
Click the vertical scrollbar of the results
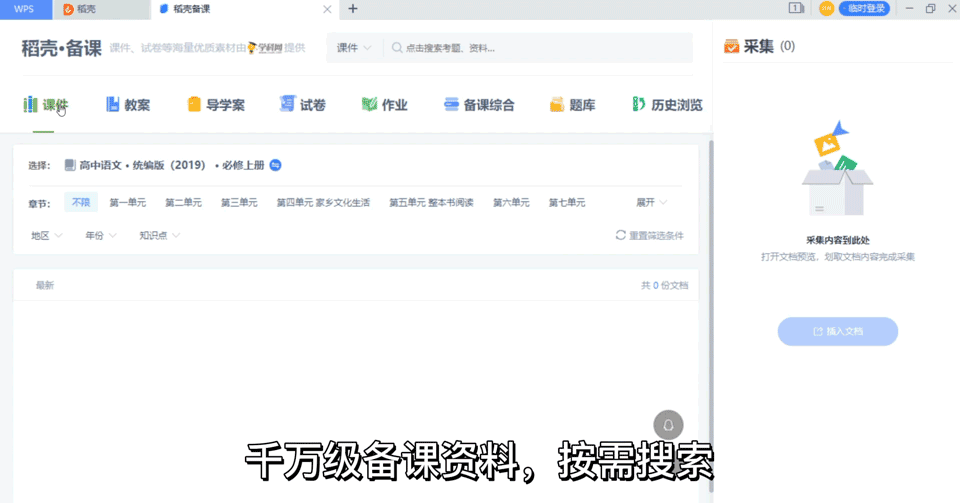click(711, 317)
